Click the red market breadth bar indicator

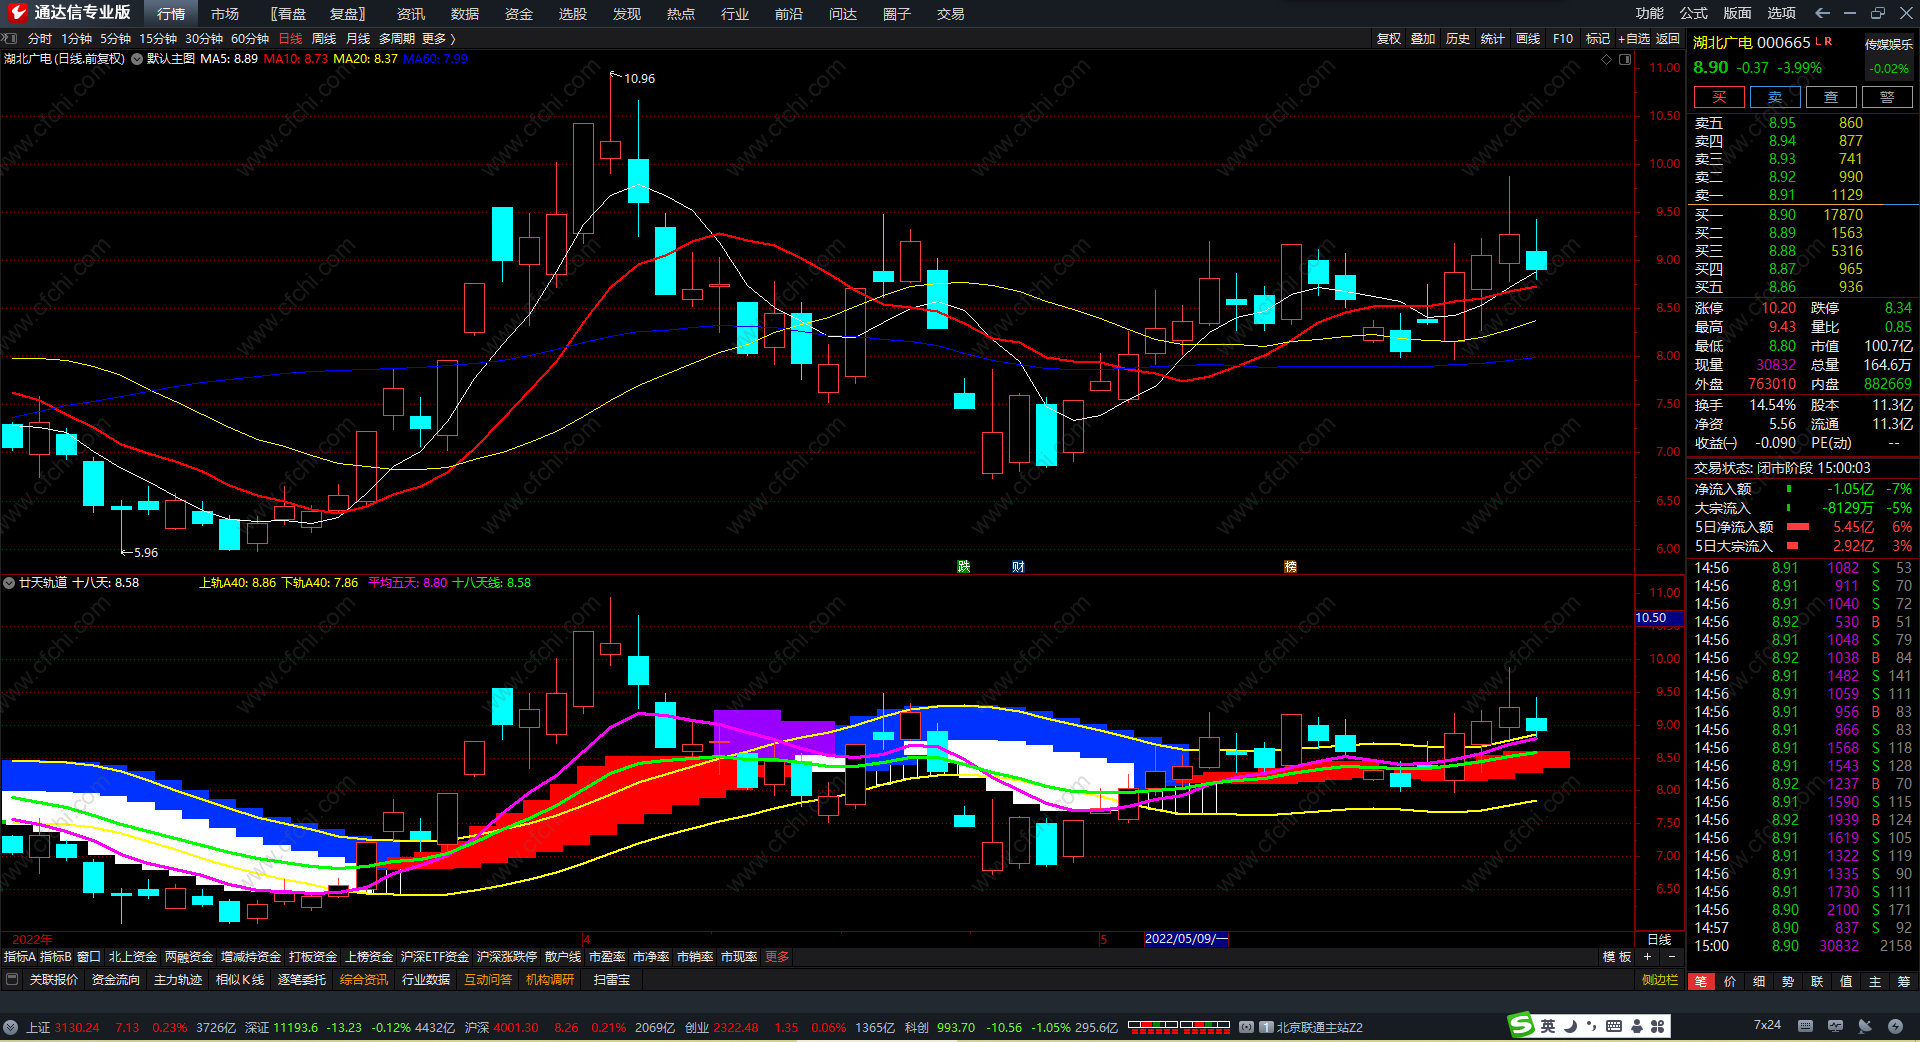pos(1179,1026)
